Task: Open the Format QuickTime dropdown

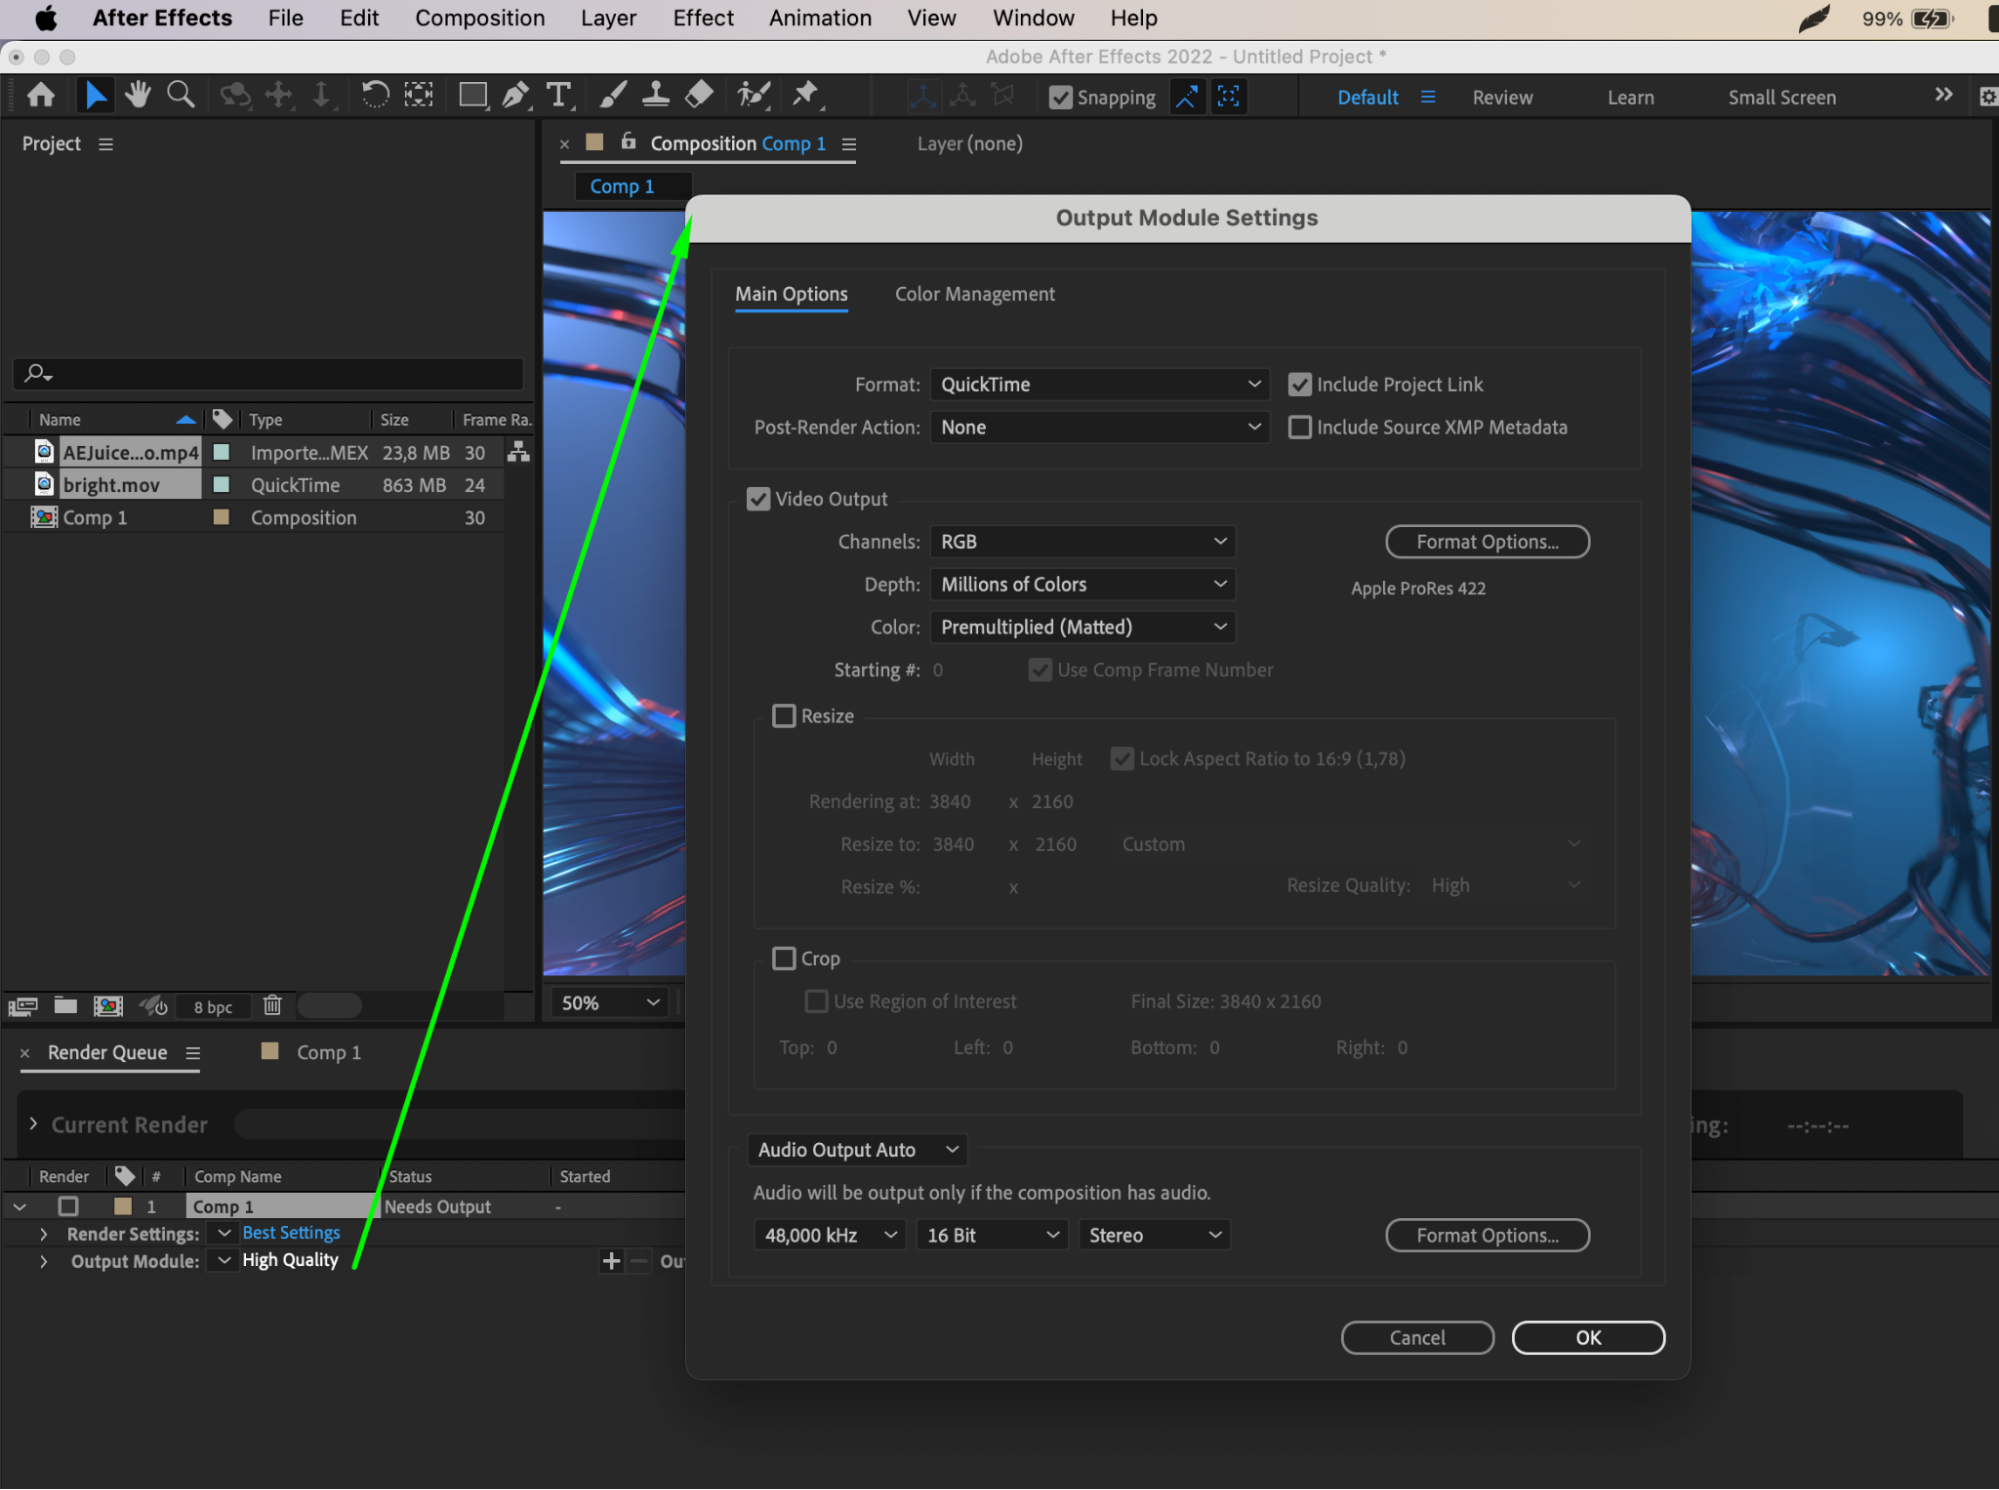Action: 1099,385
